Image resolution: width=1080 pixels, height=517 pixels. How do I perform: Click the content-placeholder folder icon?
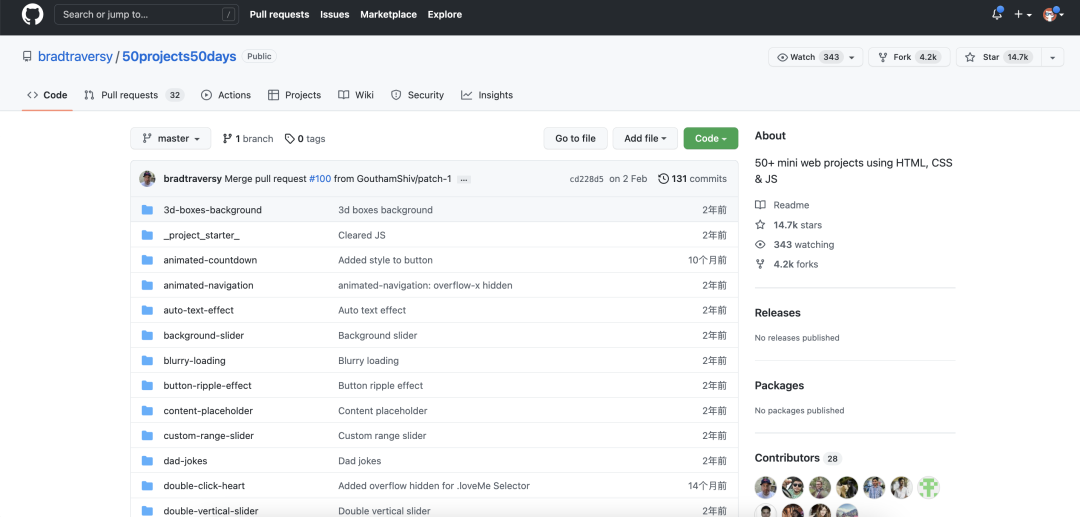pos(147,411)
